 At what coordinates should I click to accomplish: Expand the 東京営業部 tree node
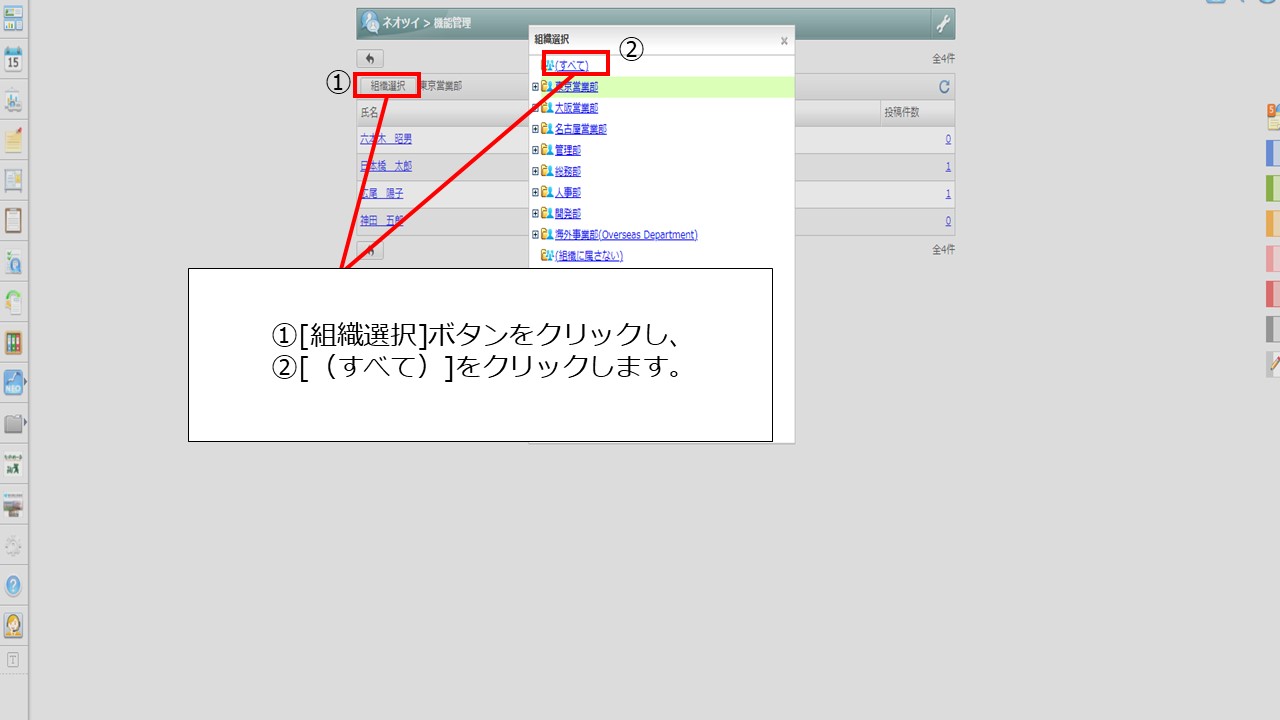[535, 87]
